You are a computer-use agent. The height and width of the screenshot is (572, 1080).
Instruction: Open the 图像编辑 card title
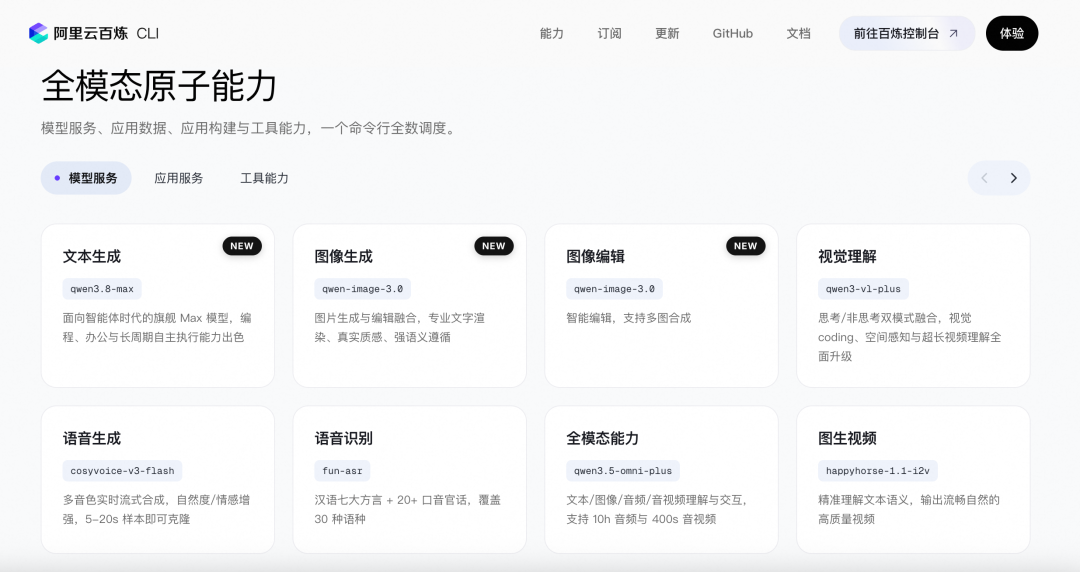pos(595,256)
